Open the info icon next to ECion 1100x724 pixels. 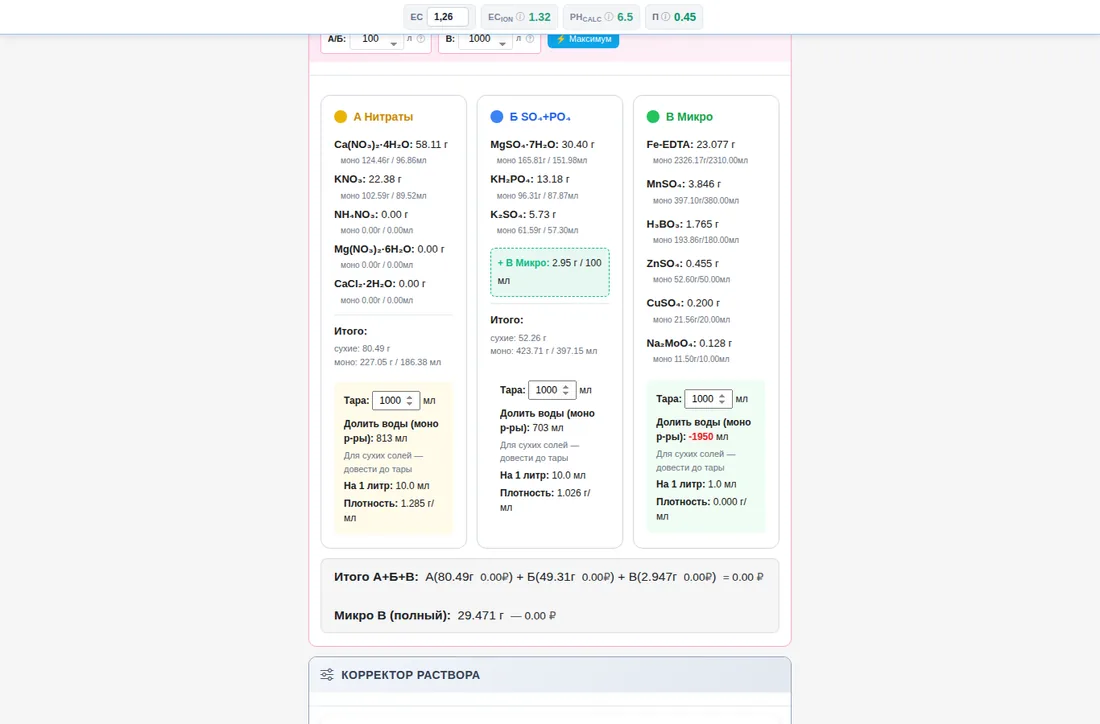pos(520,17)
